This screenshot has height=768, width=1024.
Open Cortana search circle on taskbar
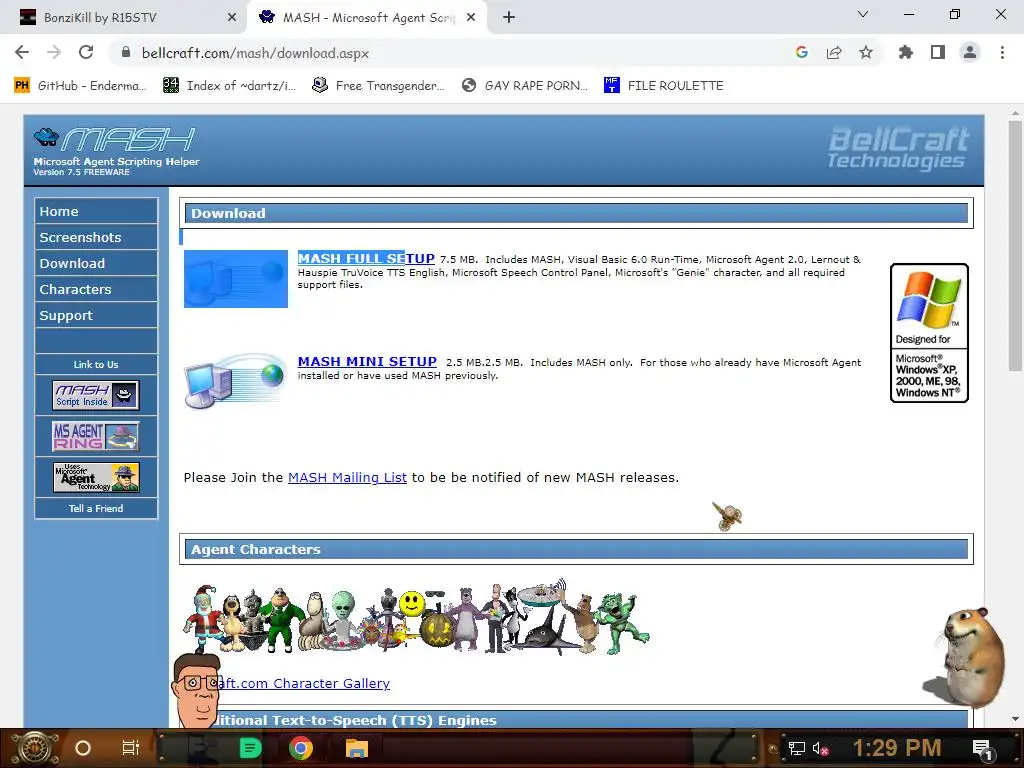coord(82,748)
